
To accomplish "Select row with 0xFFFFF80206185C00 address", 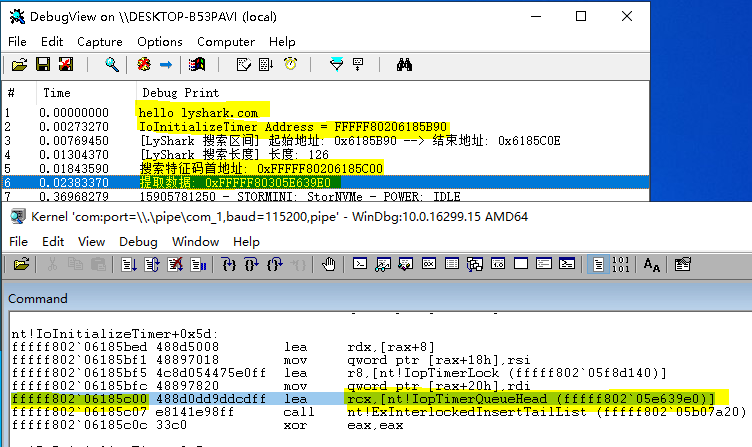I will pos(326,168).
